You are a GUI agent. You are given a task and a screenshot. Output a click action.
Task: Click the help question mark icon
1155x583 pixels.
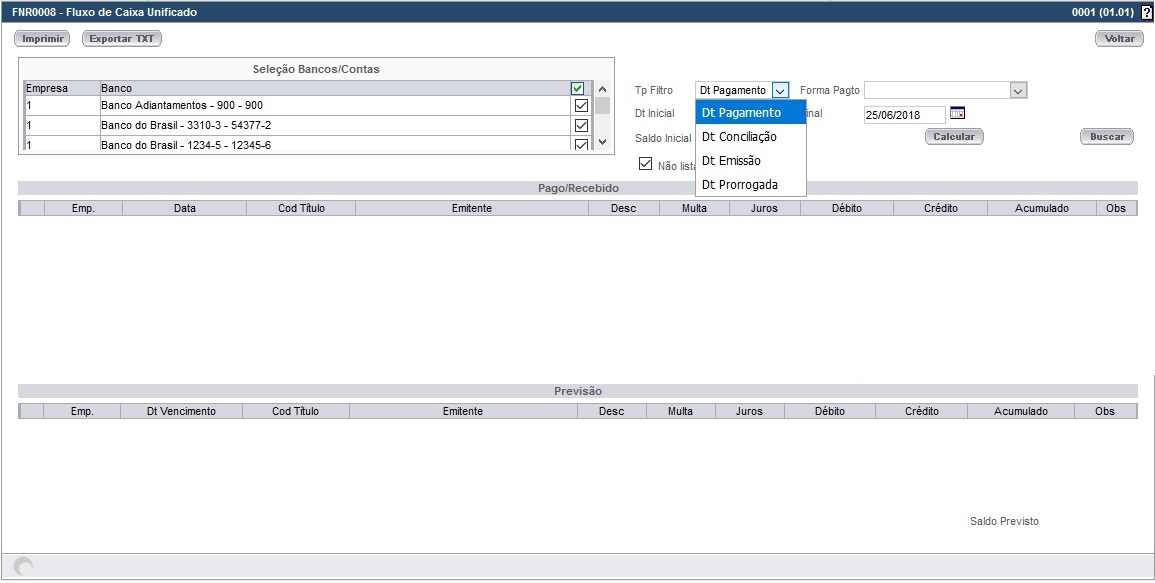click(1146, 13)
